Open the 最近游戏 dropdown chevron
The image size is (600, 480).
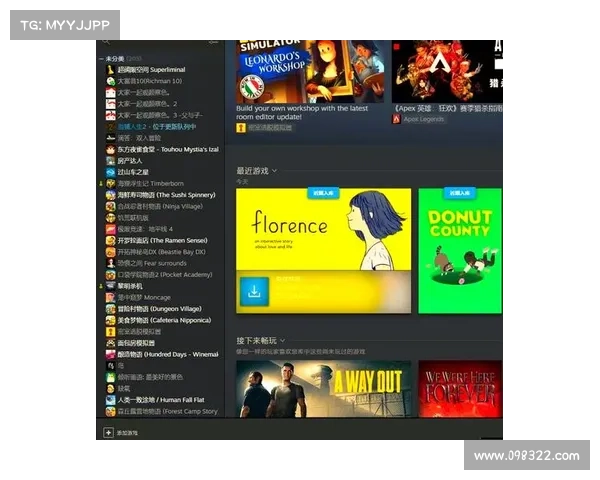(x=274, y=171)
